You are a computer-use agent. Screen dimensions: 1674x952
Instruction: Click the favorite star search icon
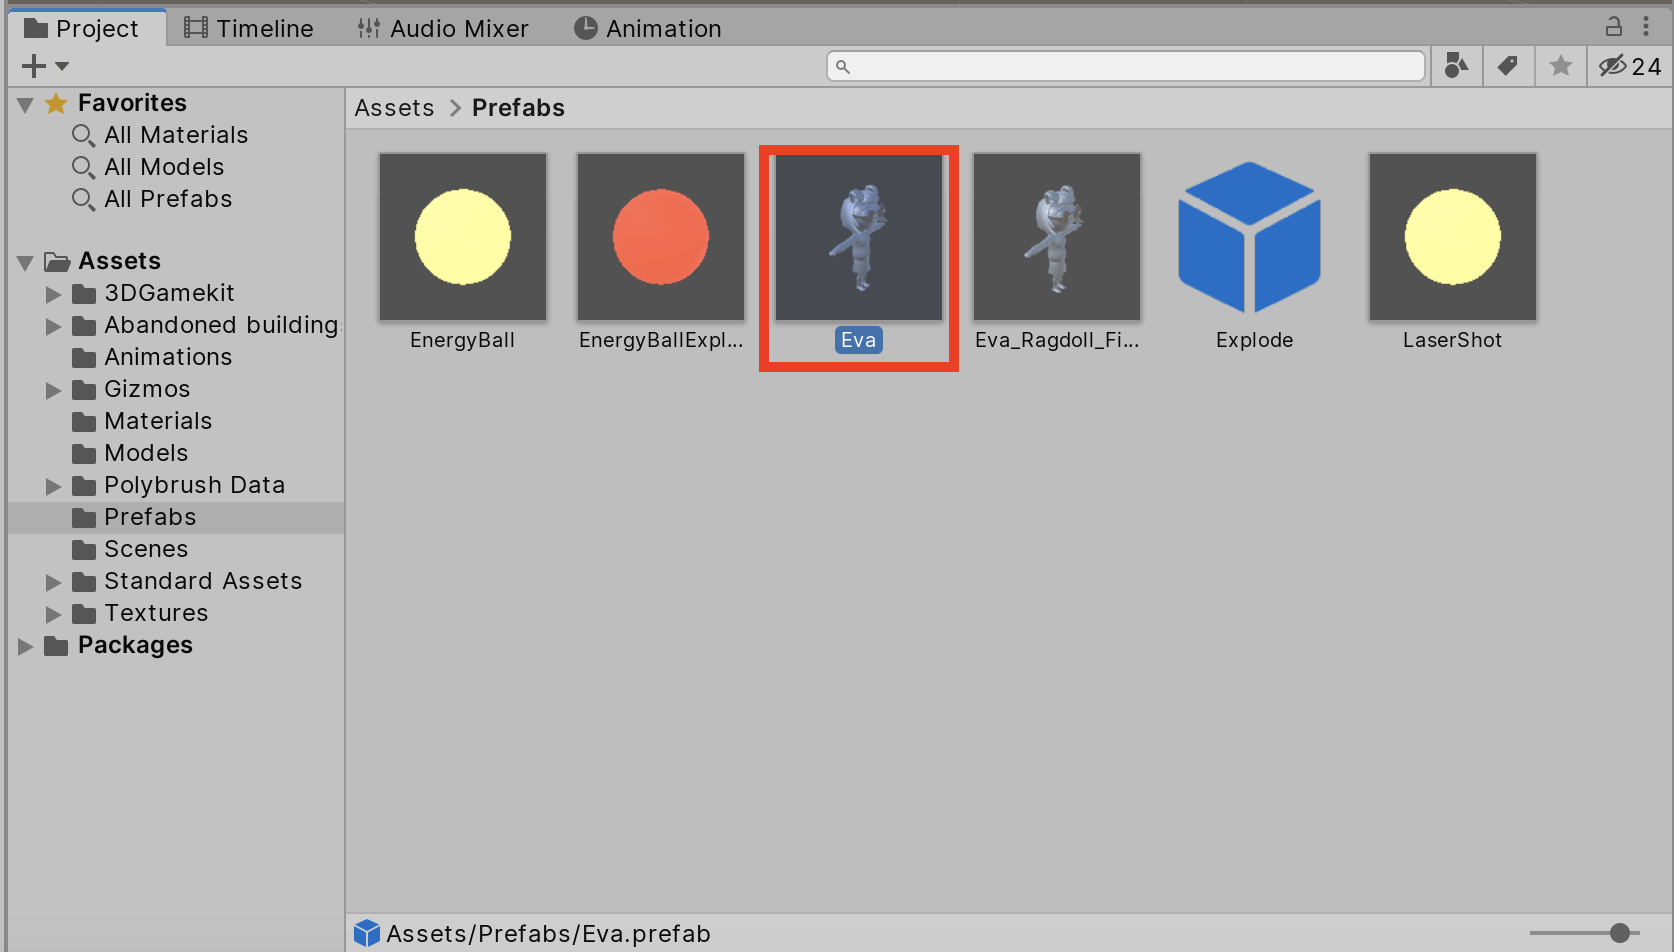pos(1561,66)
